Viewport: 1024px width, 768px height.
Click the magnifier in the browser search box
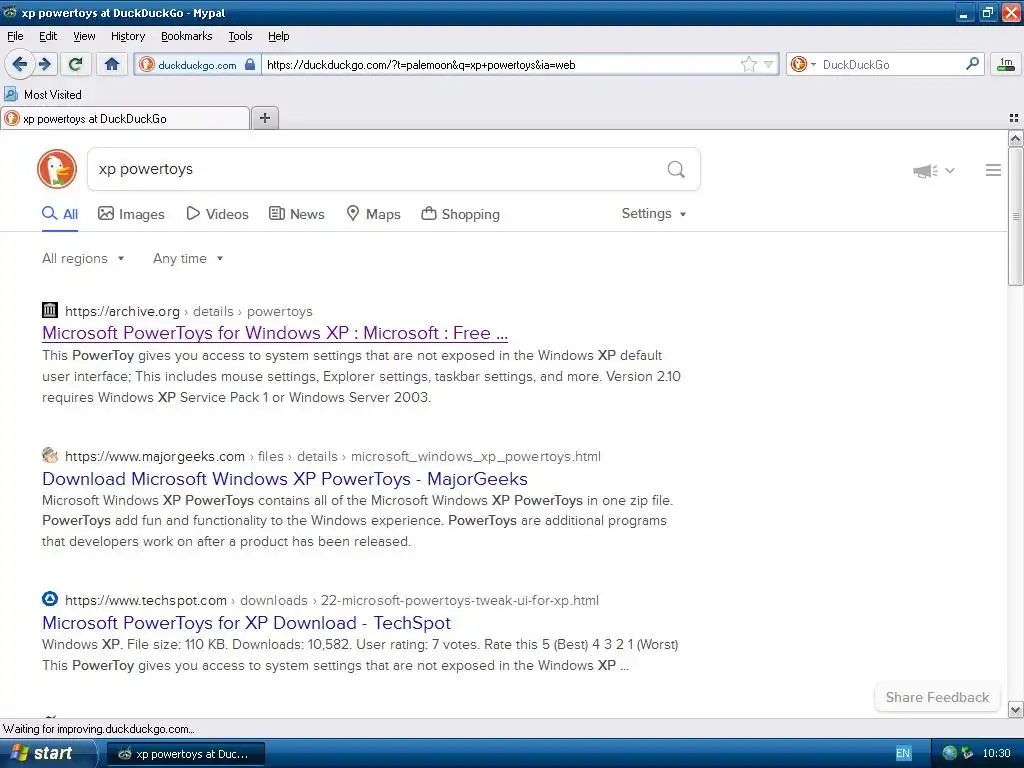972,64
